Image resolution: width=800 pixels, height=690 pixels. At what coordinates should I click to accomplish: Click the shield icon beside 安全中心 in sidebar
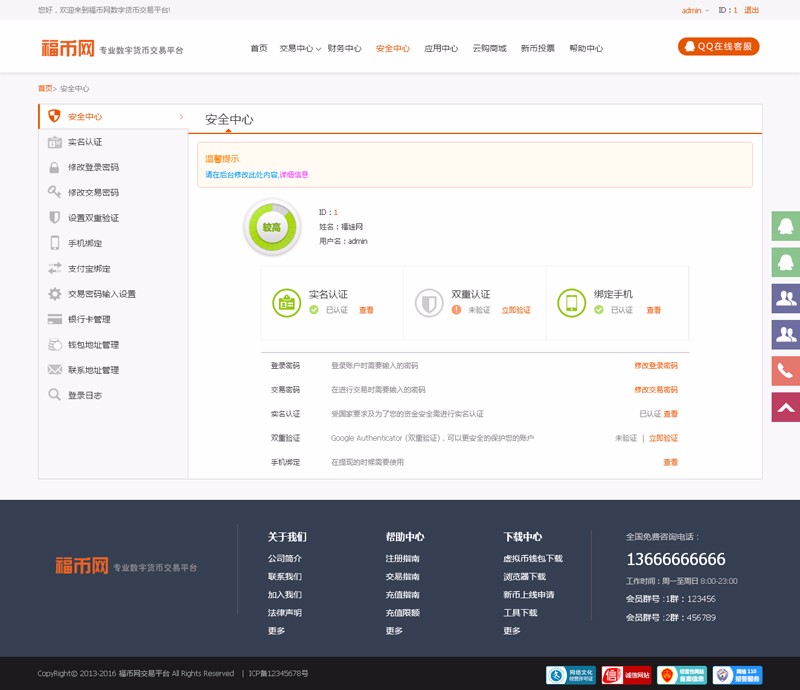[54, 116]
